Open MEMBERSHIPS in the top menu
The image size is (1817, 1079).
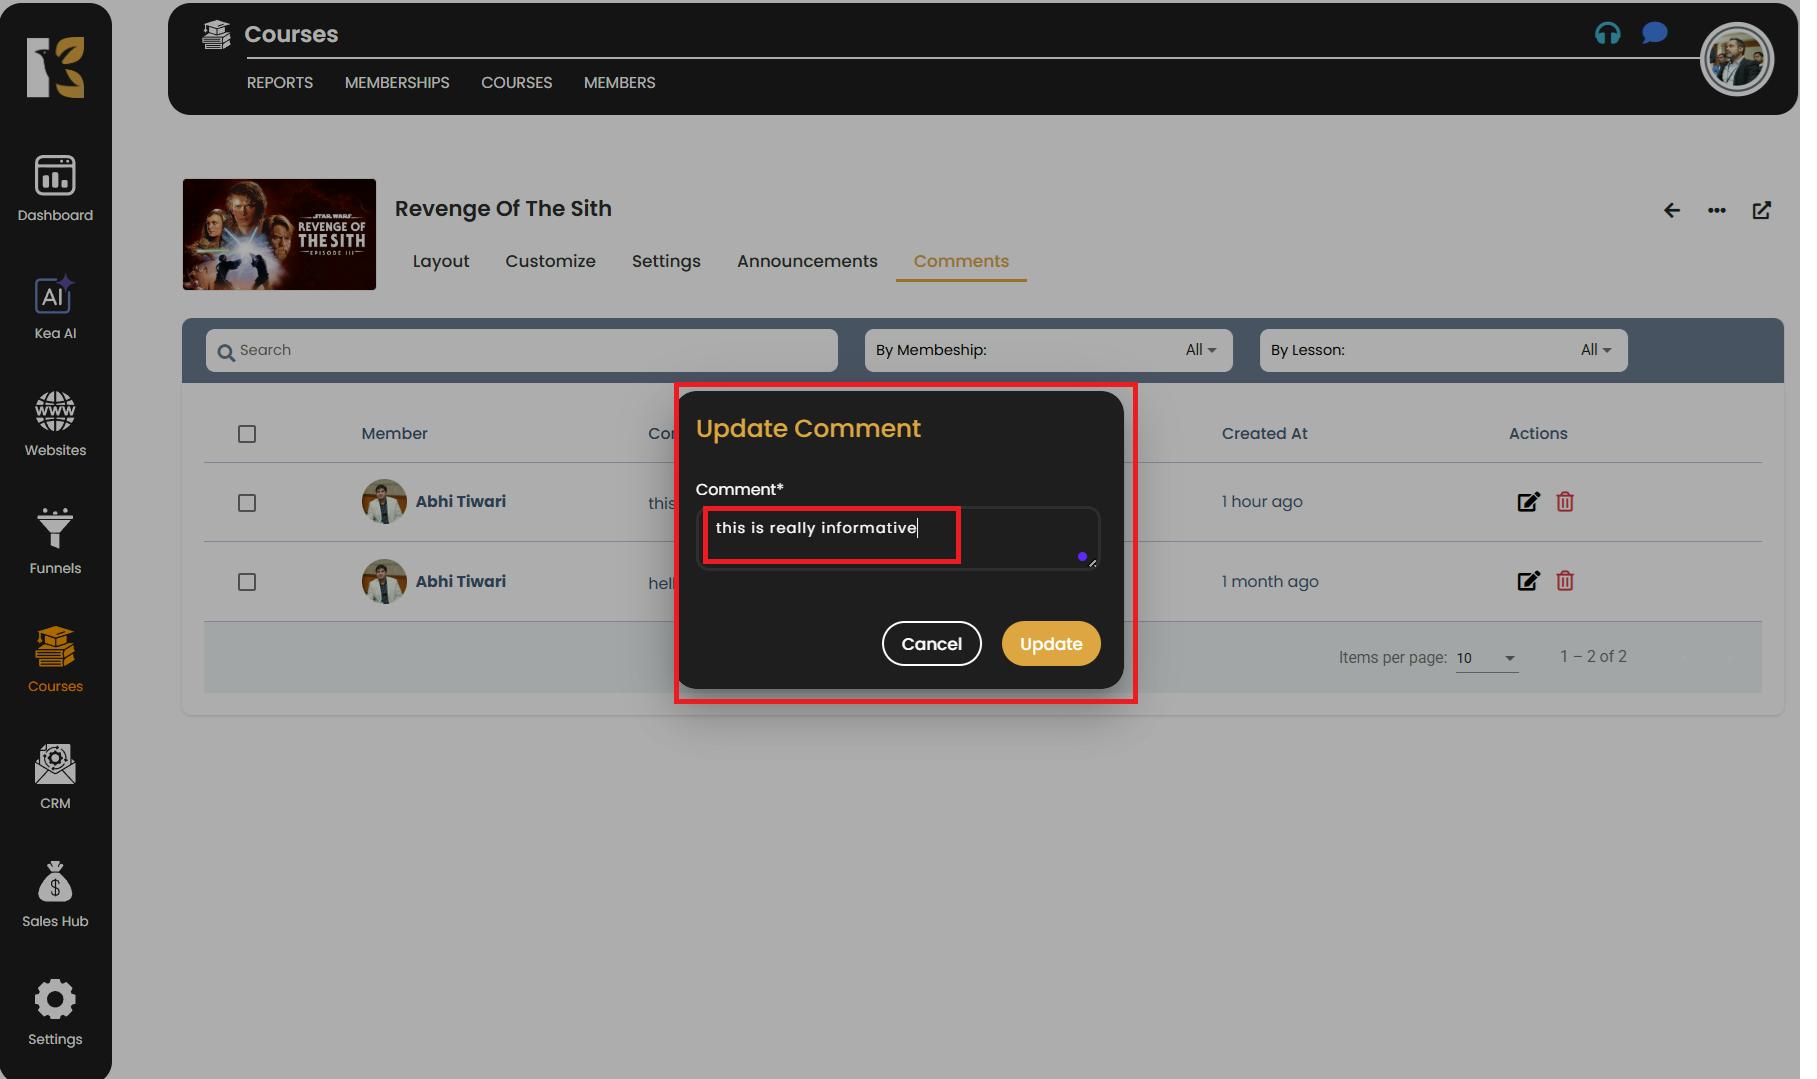[397, 83]
